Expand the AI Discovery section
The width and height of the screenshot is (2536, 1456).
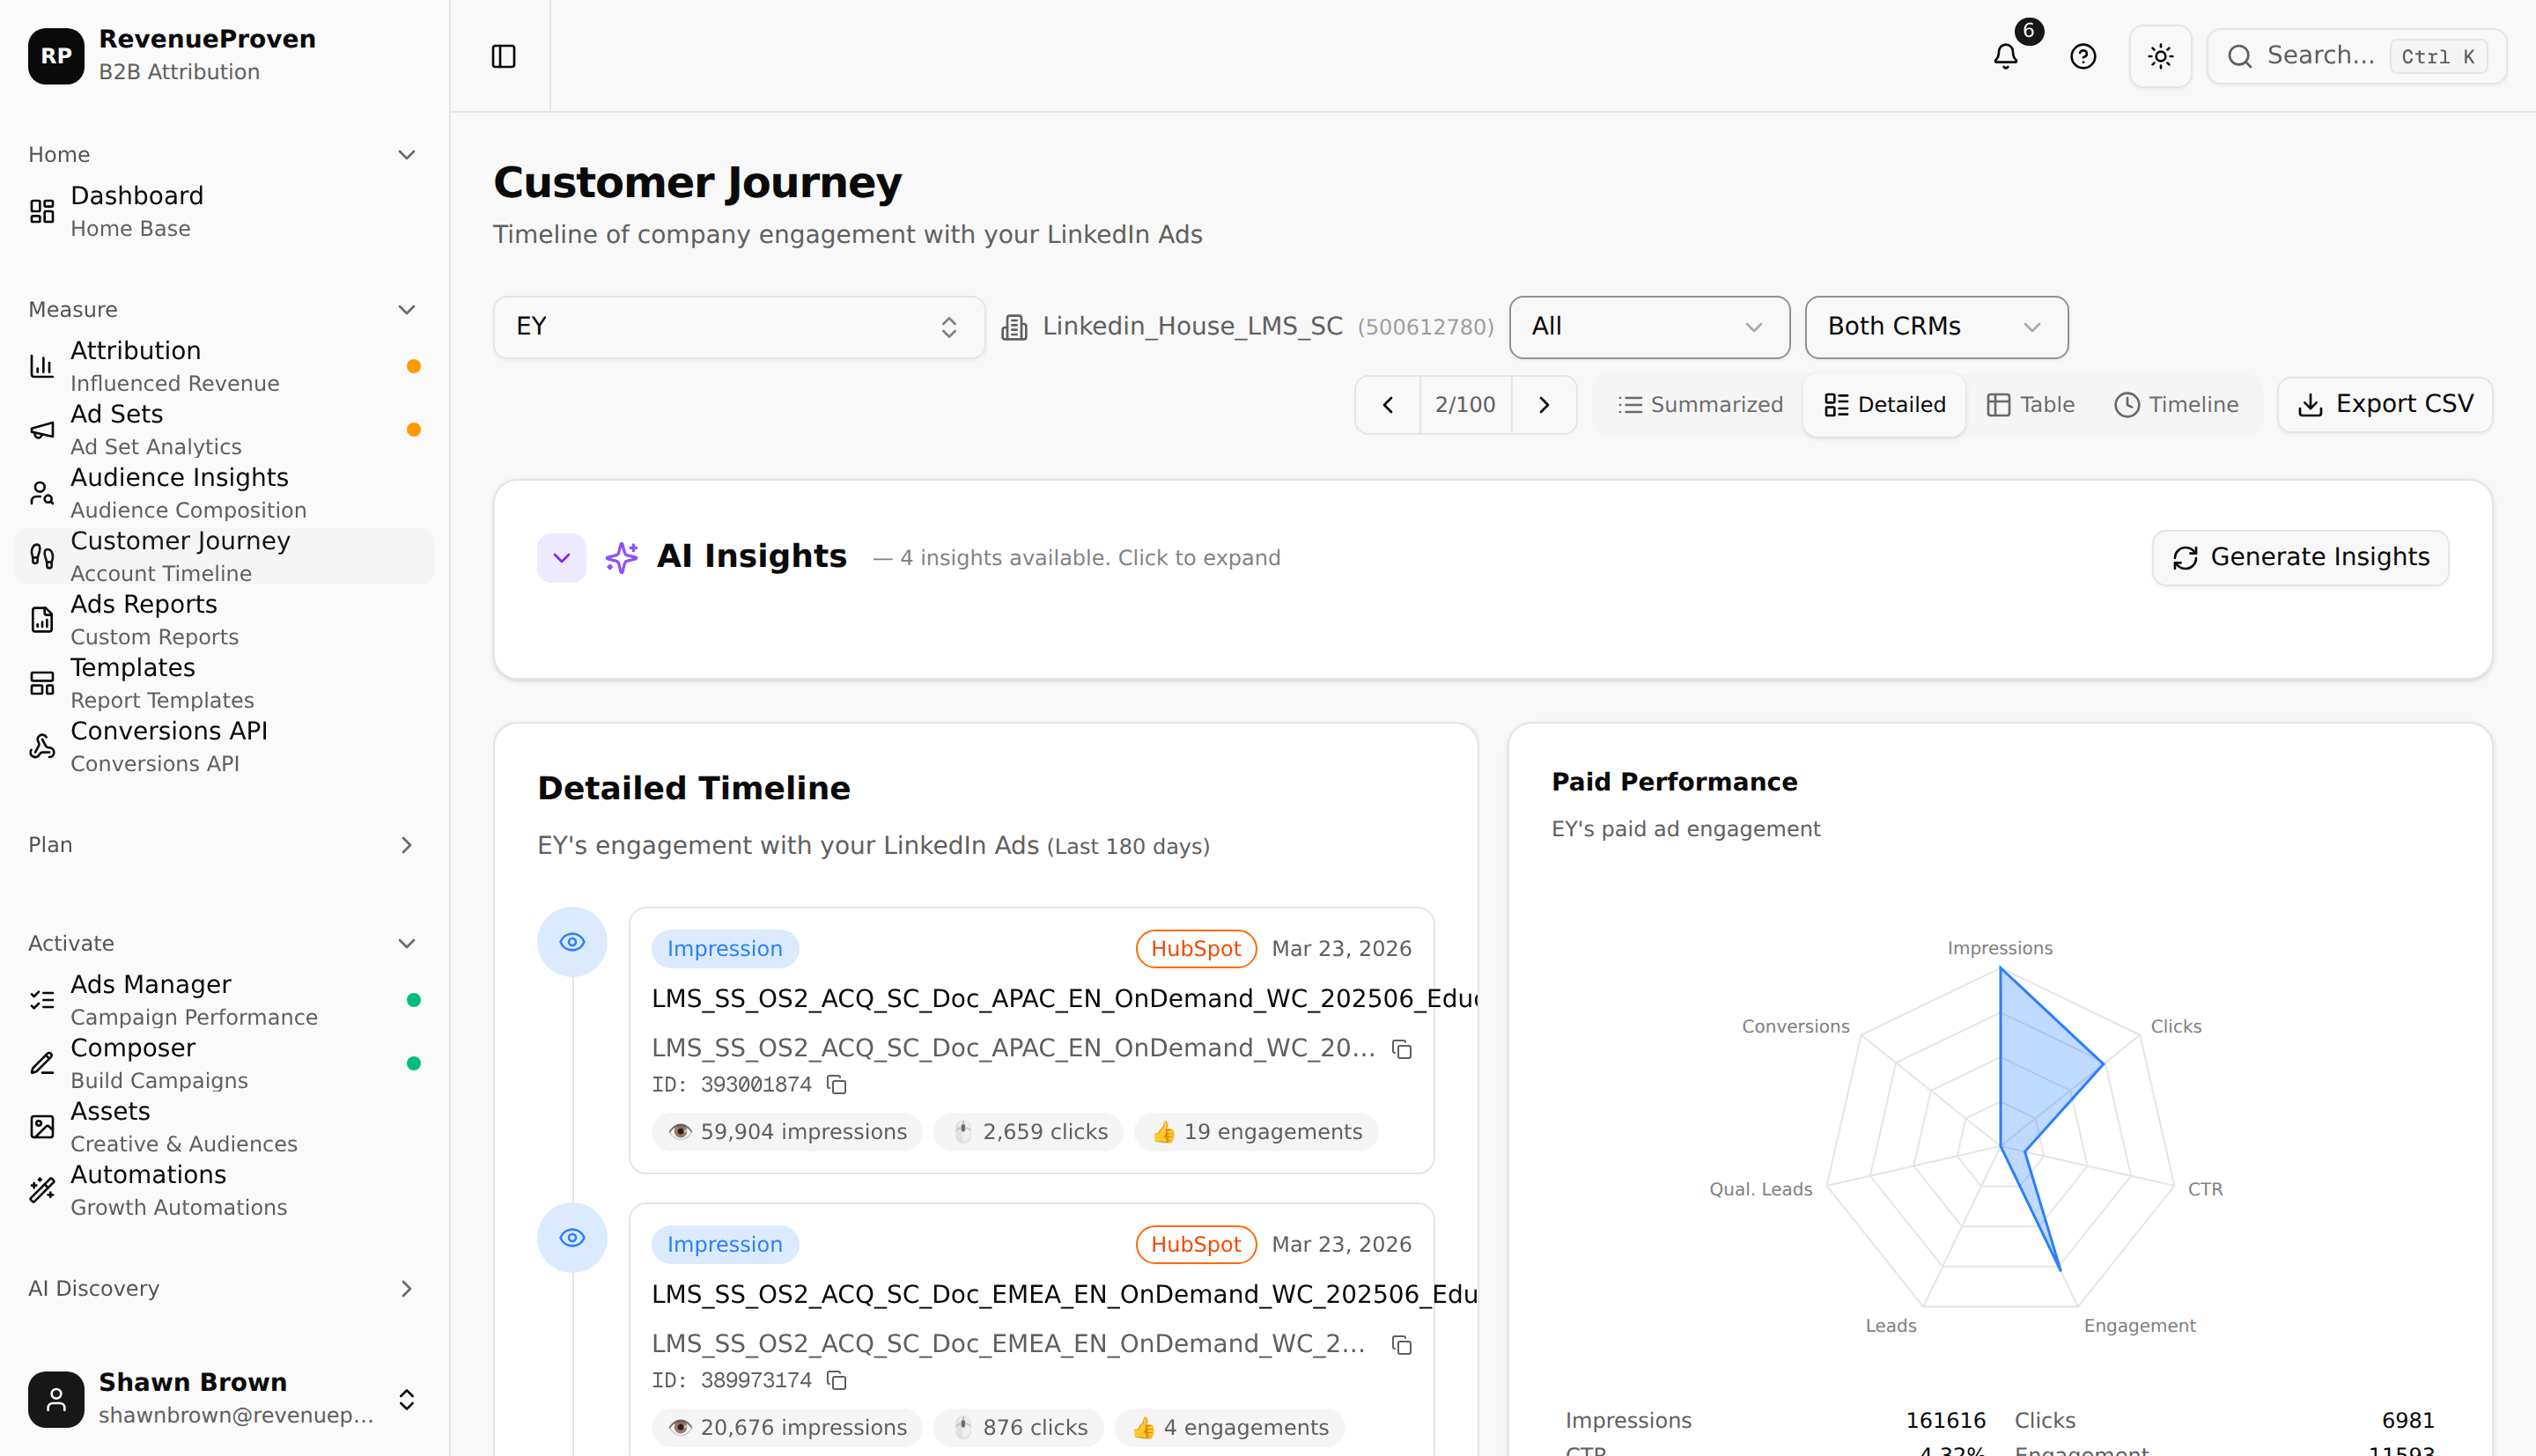tap(222, 1288)
